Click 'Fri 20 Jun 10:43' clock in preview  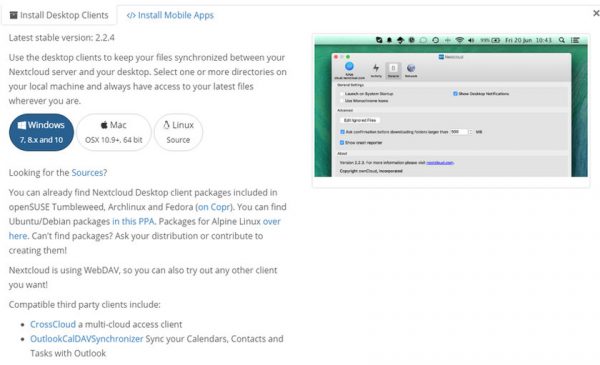click(x=528, y=40)
